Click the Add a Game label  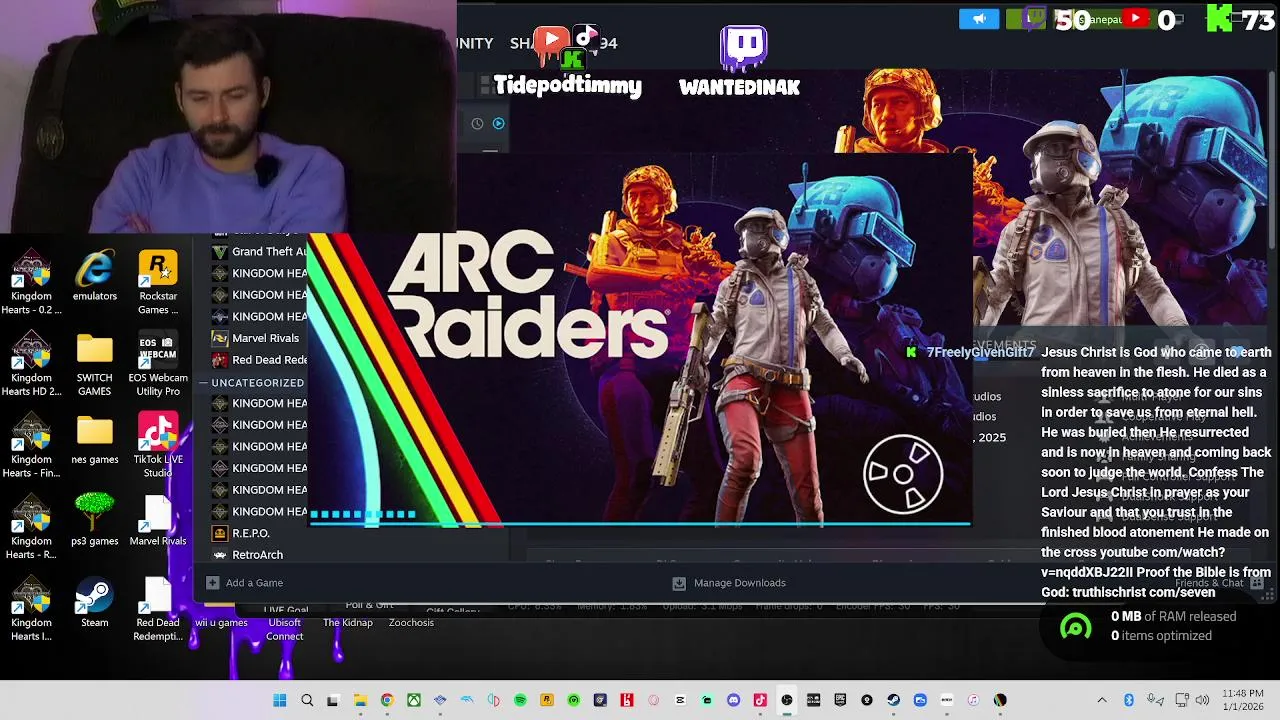click(x=254, y=583)
